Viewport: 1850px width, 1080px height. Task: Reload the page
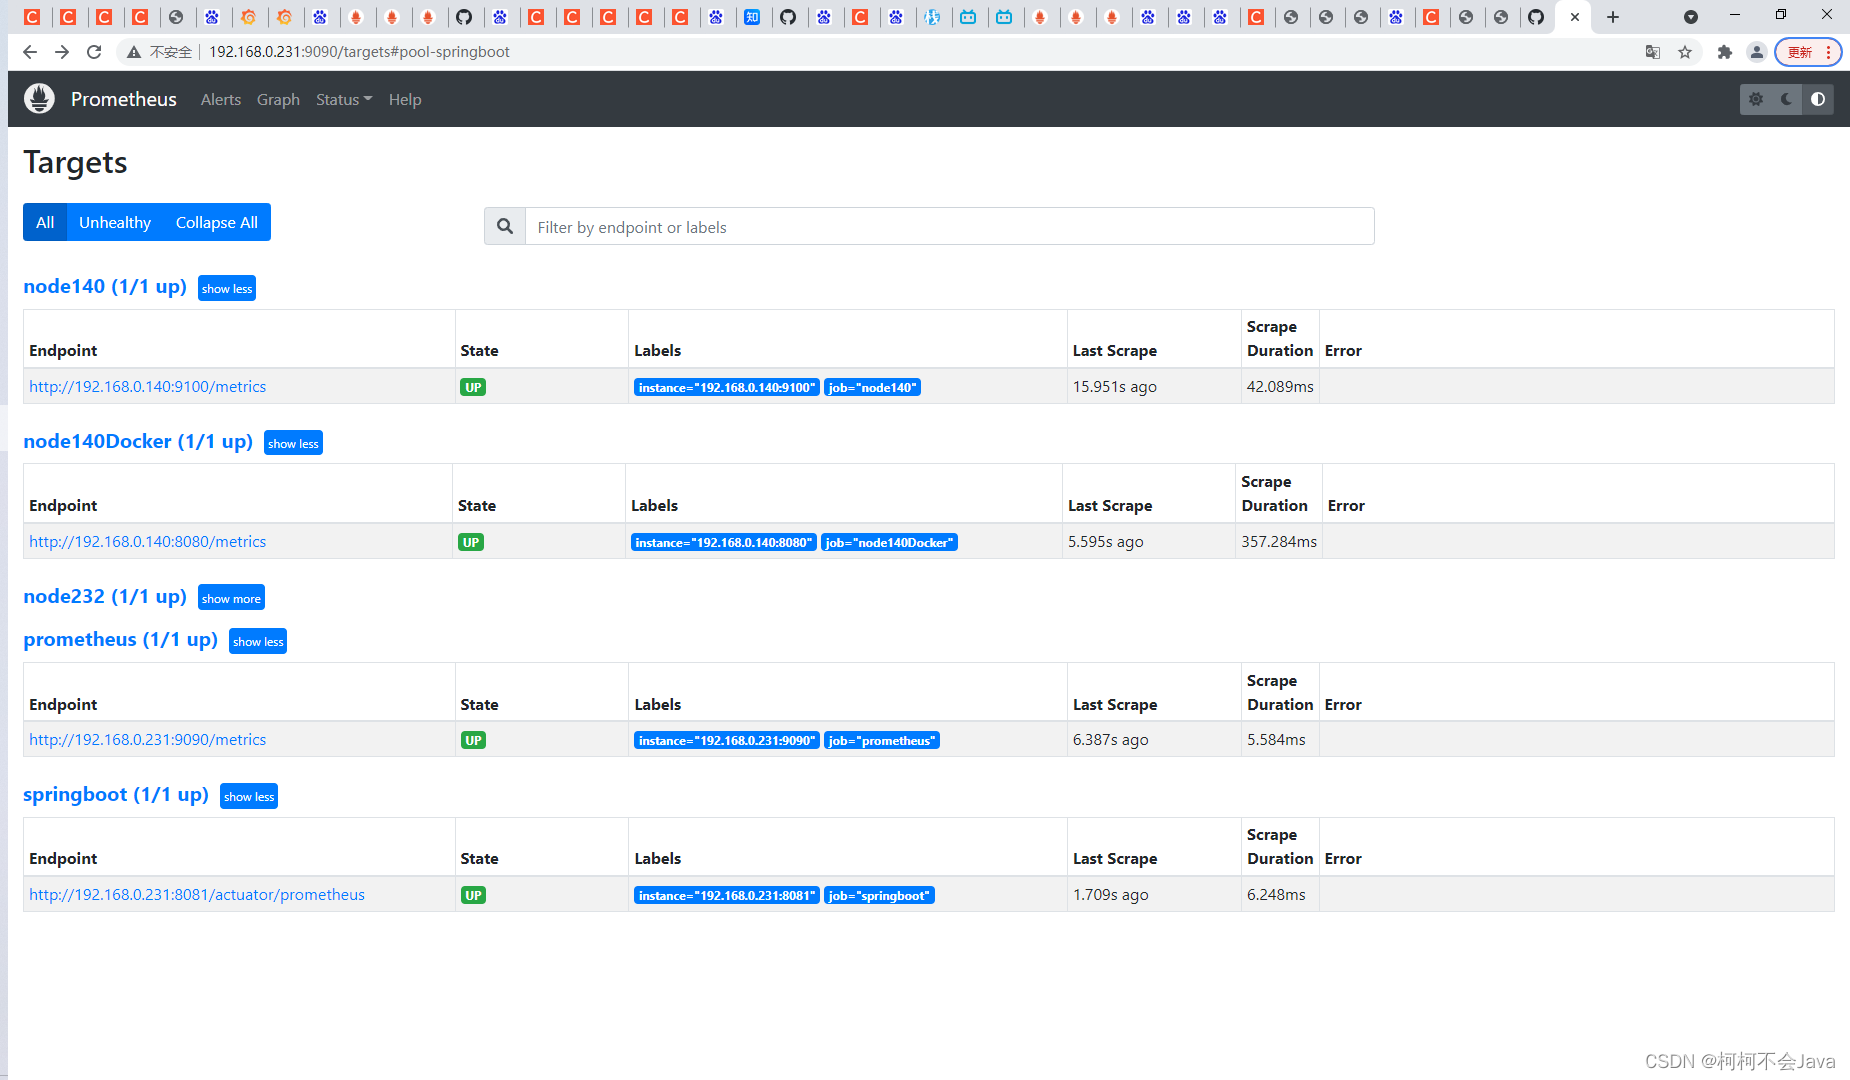tap(94, 52)
